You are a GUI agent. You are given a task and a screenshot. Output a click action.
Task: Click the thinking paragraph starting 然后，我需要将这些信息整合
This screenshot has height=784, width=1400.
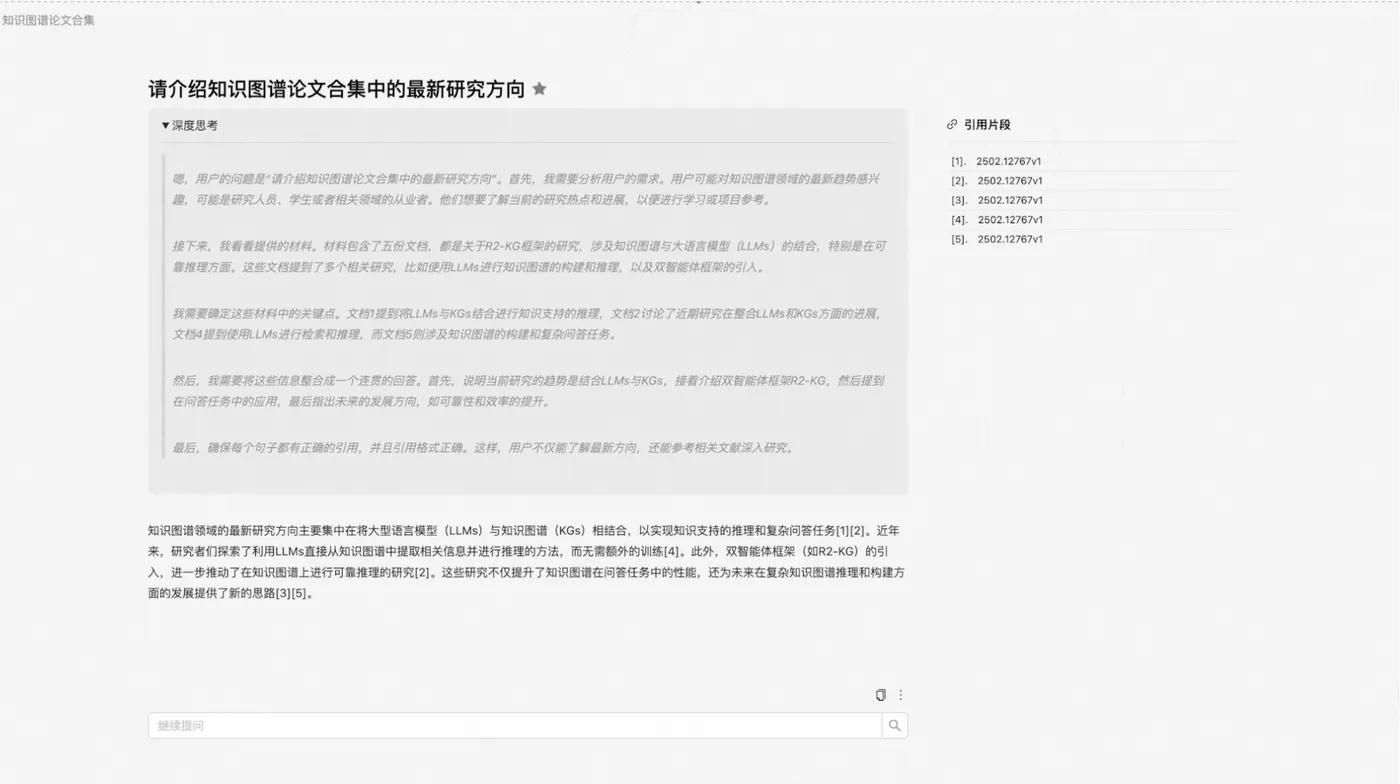[529, 391]
